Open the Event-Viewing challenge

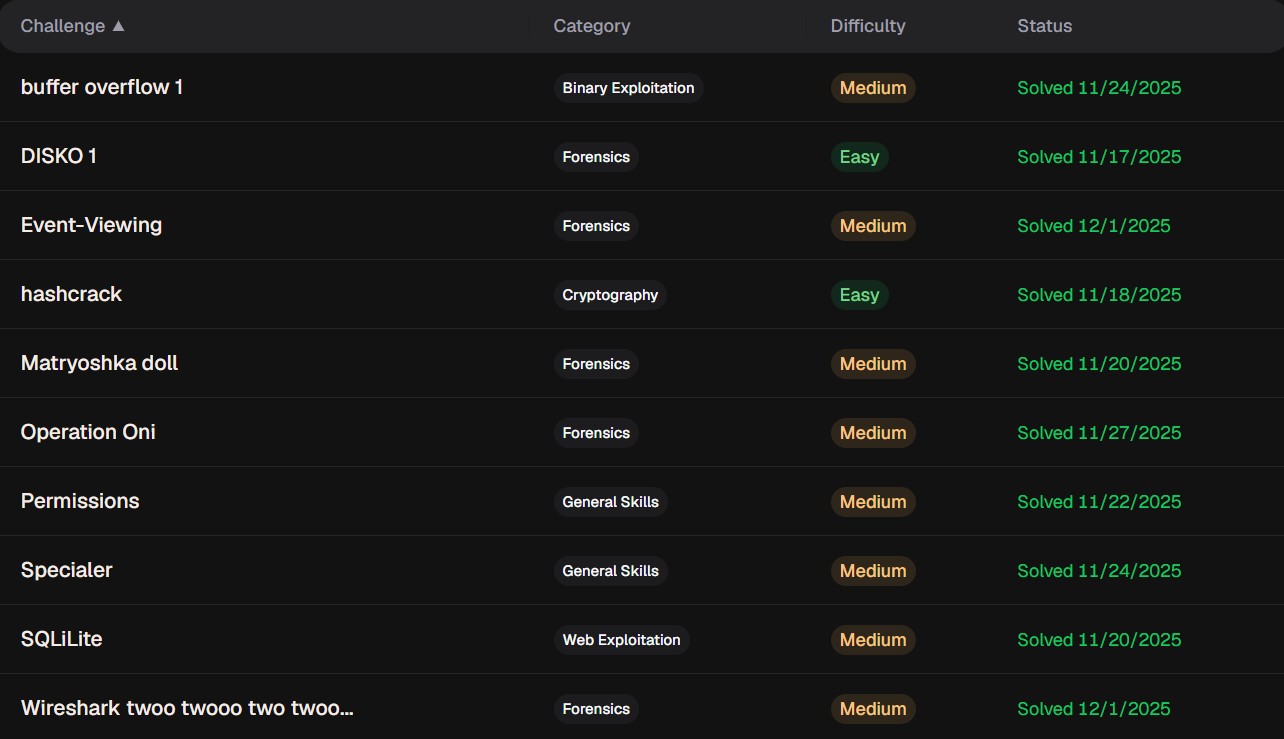tap(91, 225)
